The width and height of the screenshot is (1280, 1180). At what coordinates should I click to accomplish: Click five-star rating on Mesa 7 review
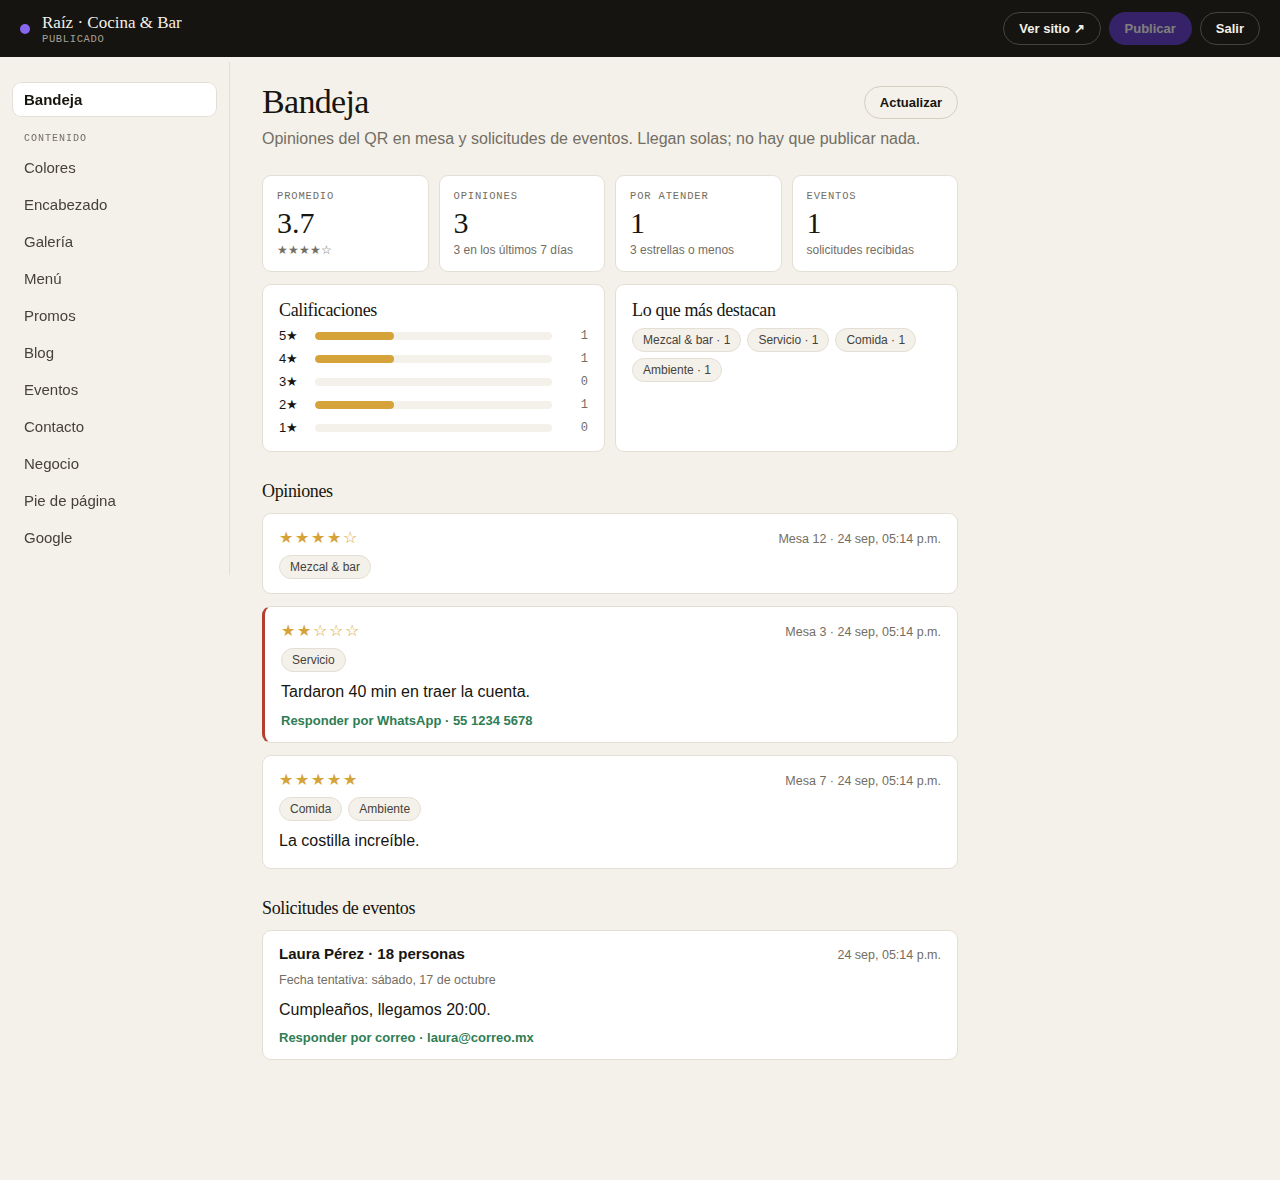click(318, 780)
